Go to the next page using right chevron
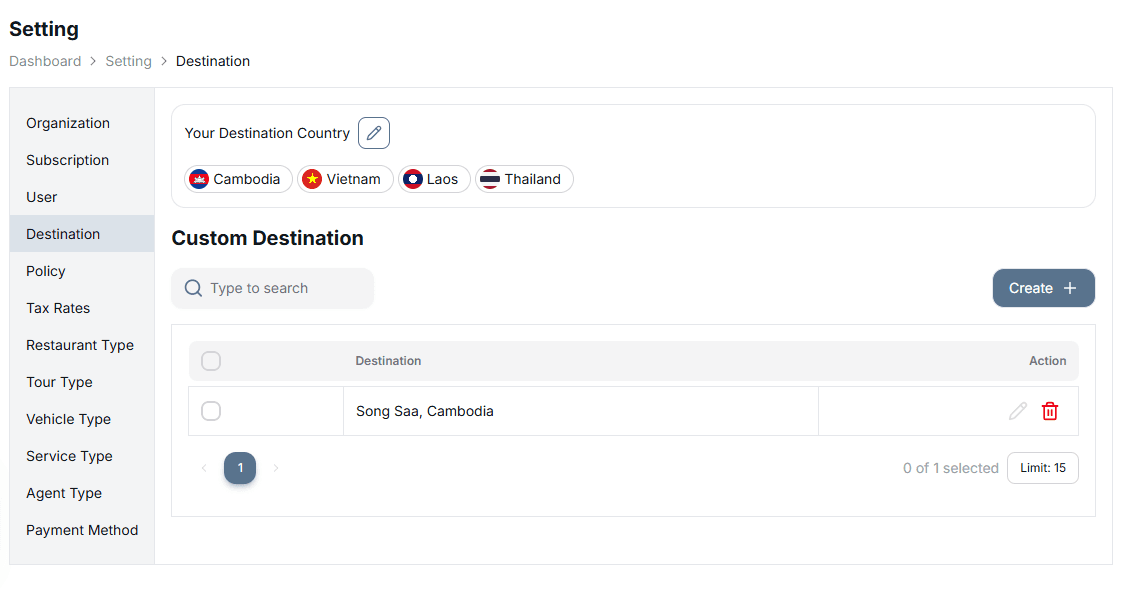Image resolution: width=1122 pixels, height=611 pixels. [275, 467]
